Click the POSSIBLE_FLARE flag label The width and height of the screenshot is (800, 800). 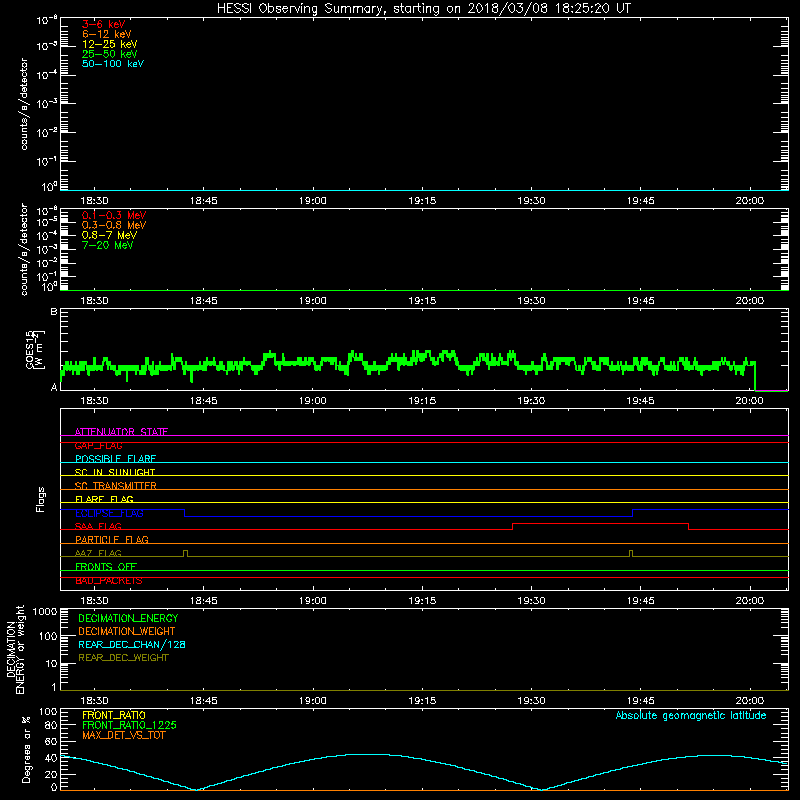point(115,459)
